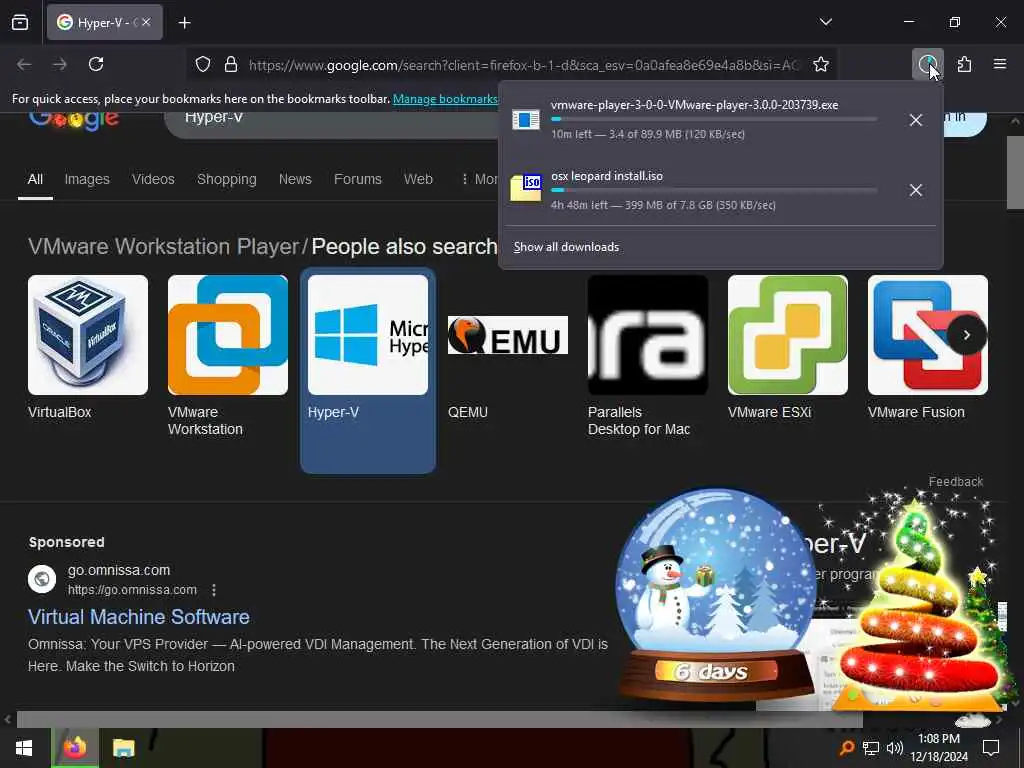Open File Explorer from taskbar

(x=123, y=748)
